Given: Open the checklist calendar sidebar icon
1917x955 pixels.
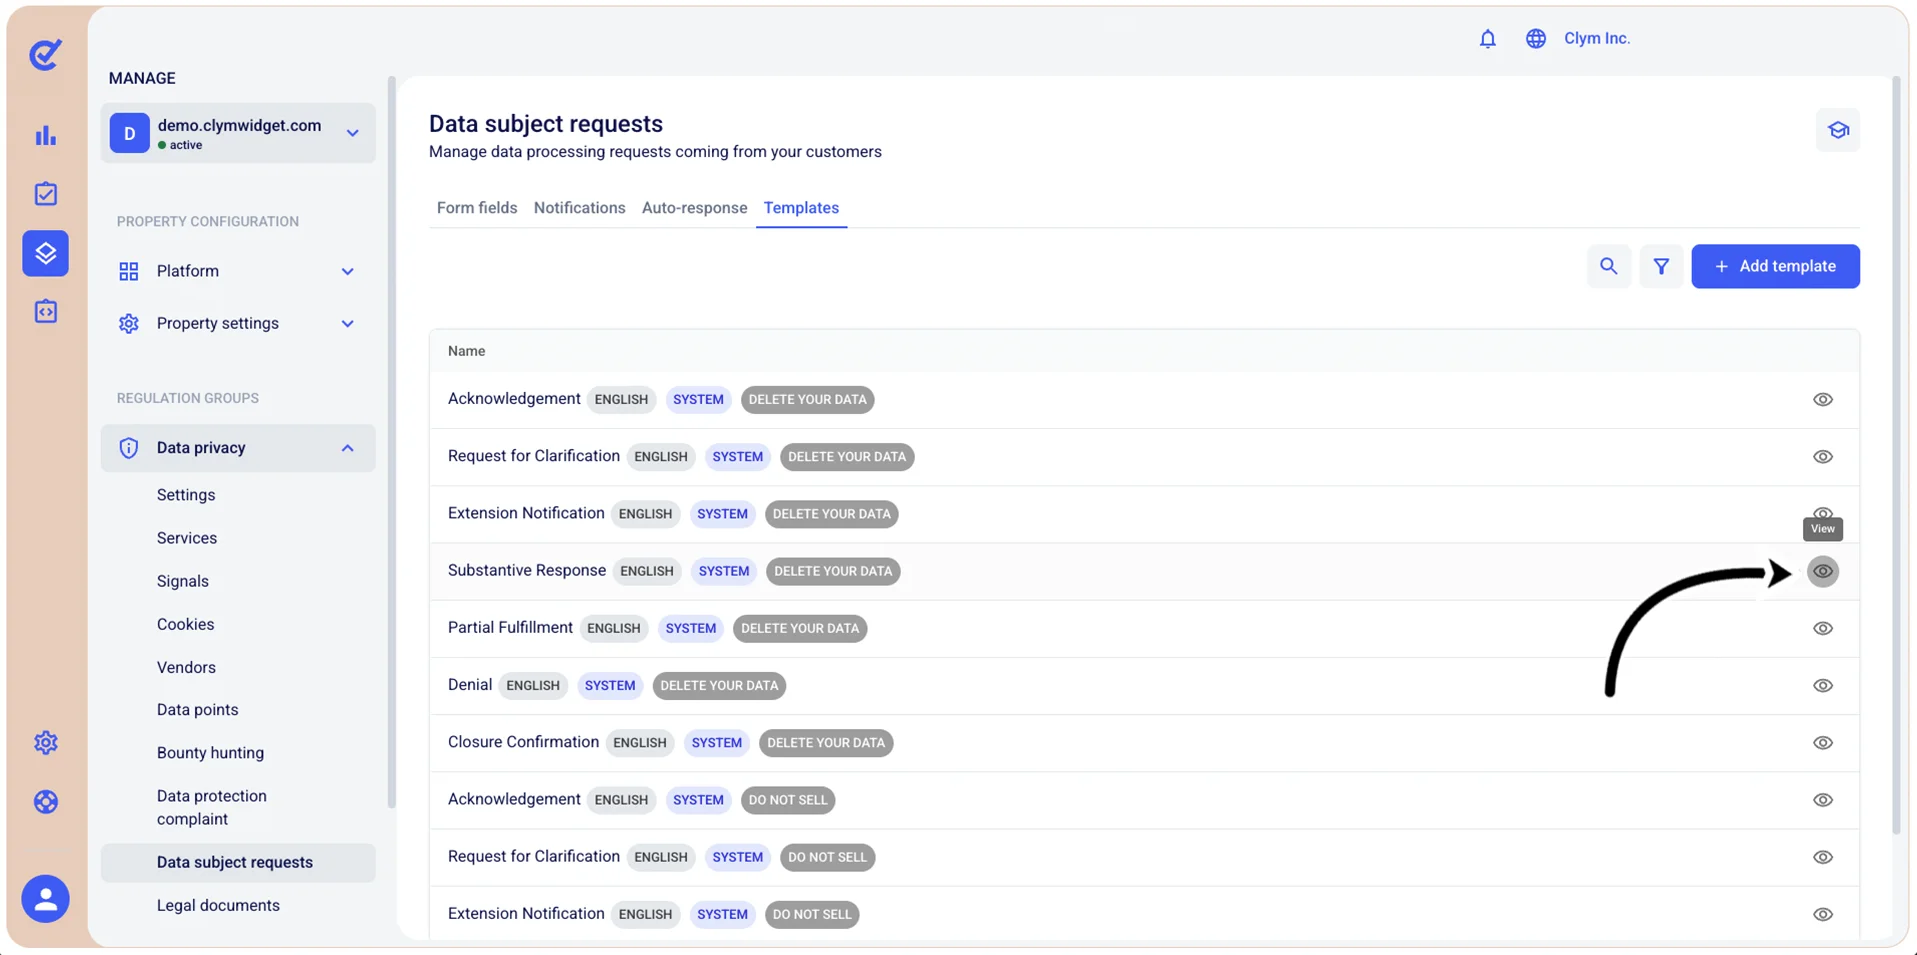Looking at the screenshot, I should 46,194.
